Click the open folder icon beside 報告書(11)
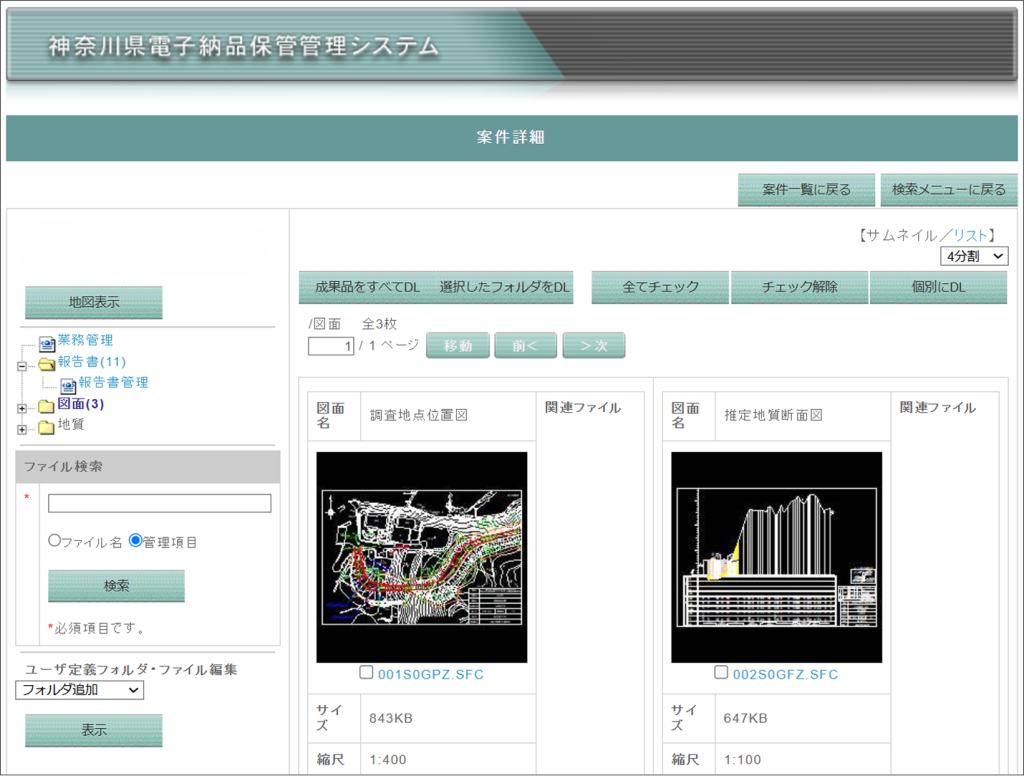 pos(47,363)
